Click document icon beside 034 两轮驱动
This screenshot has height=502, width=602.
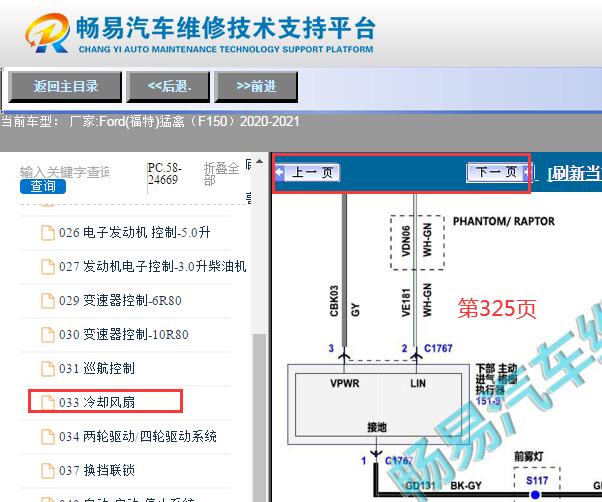point(48,437)
